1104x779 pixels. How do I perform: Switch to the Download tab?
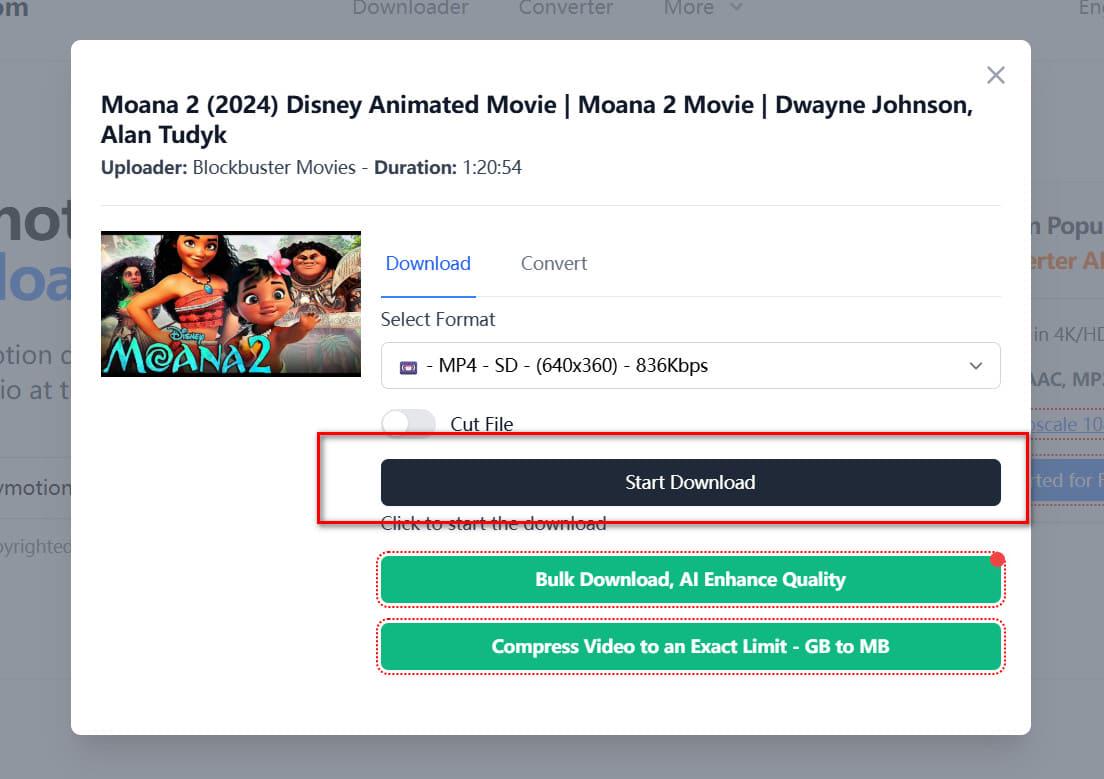pos(428,263)
